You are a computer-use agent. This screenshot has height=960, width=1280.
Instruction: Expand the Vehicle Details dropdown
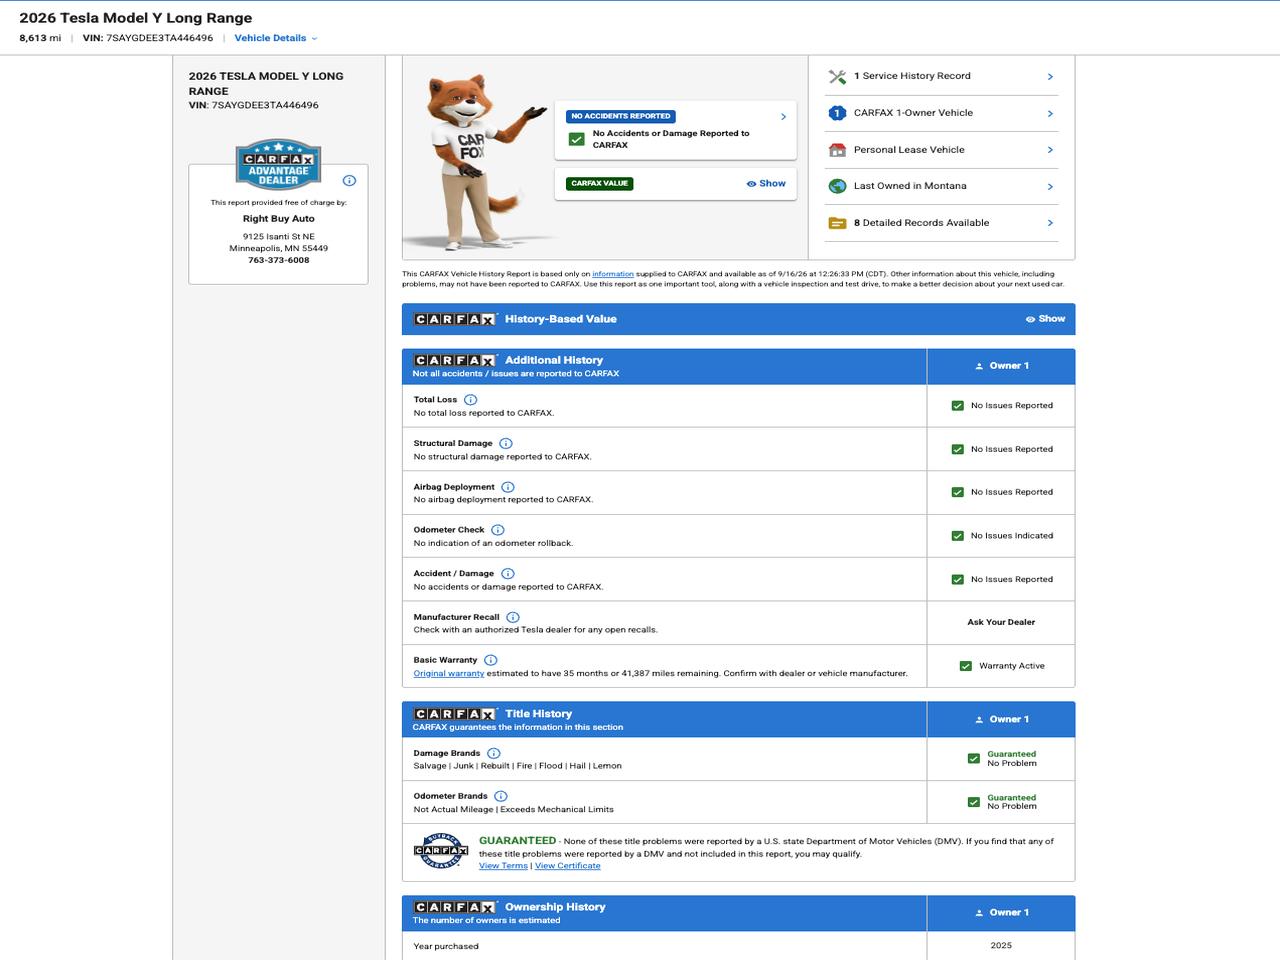click(276, 38)
